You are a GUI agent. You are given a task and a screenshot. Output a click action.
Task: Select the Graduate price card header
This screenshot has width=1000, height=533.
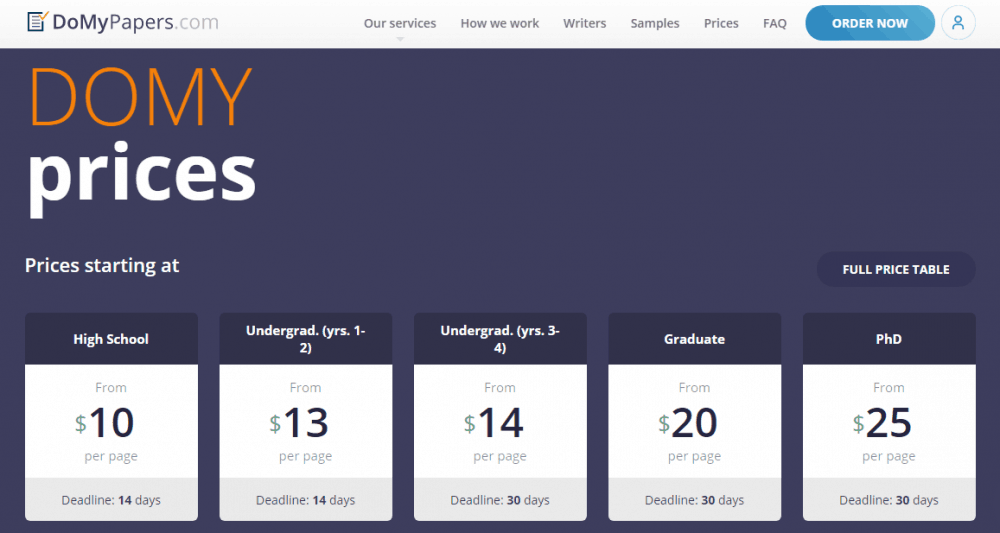695,339
